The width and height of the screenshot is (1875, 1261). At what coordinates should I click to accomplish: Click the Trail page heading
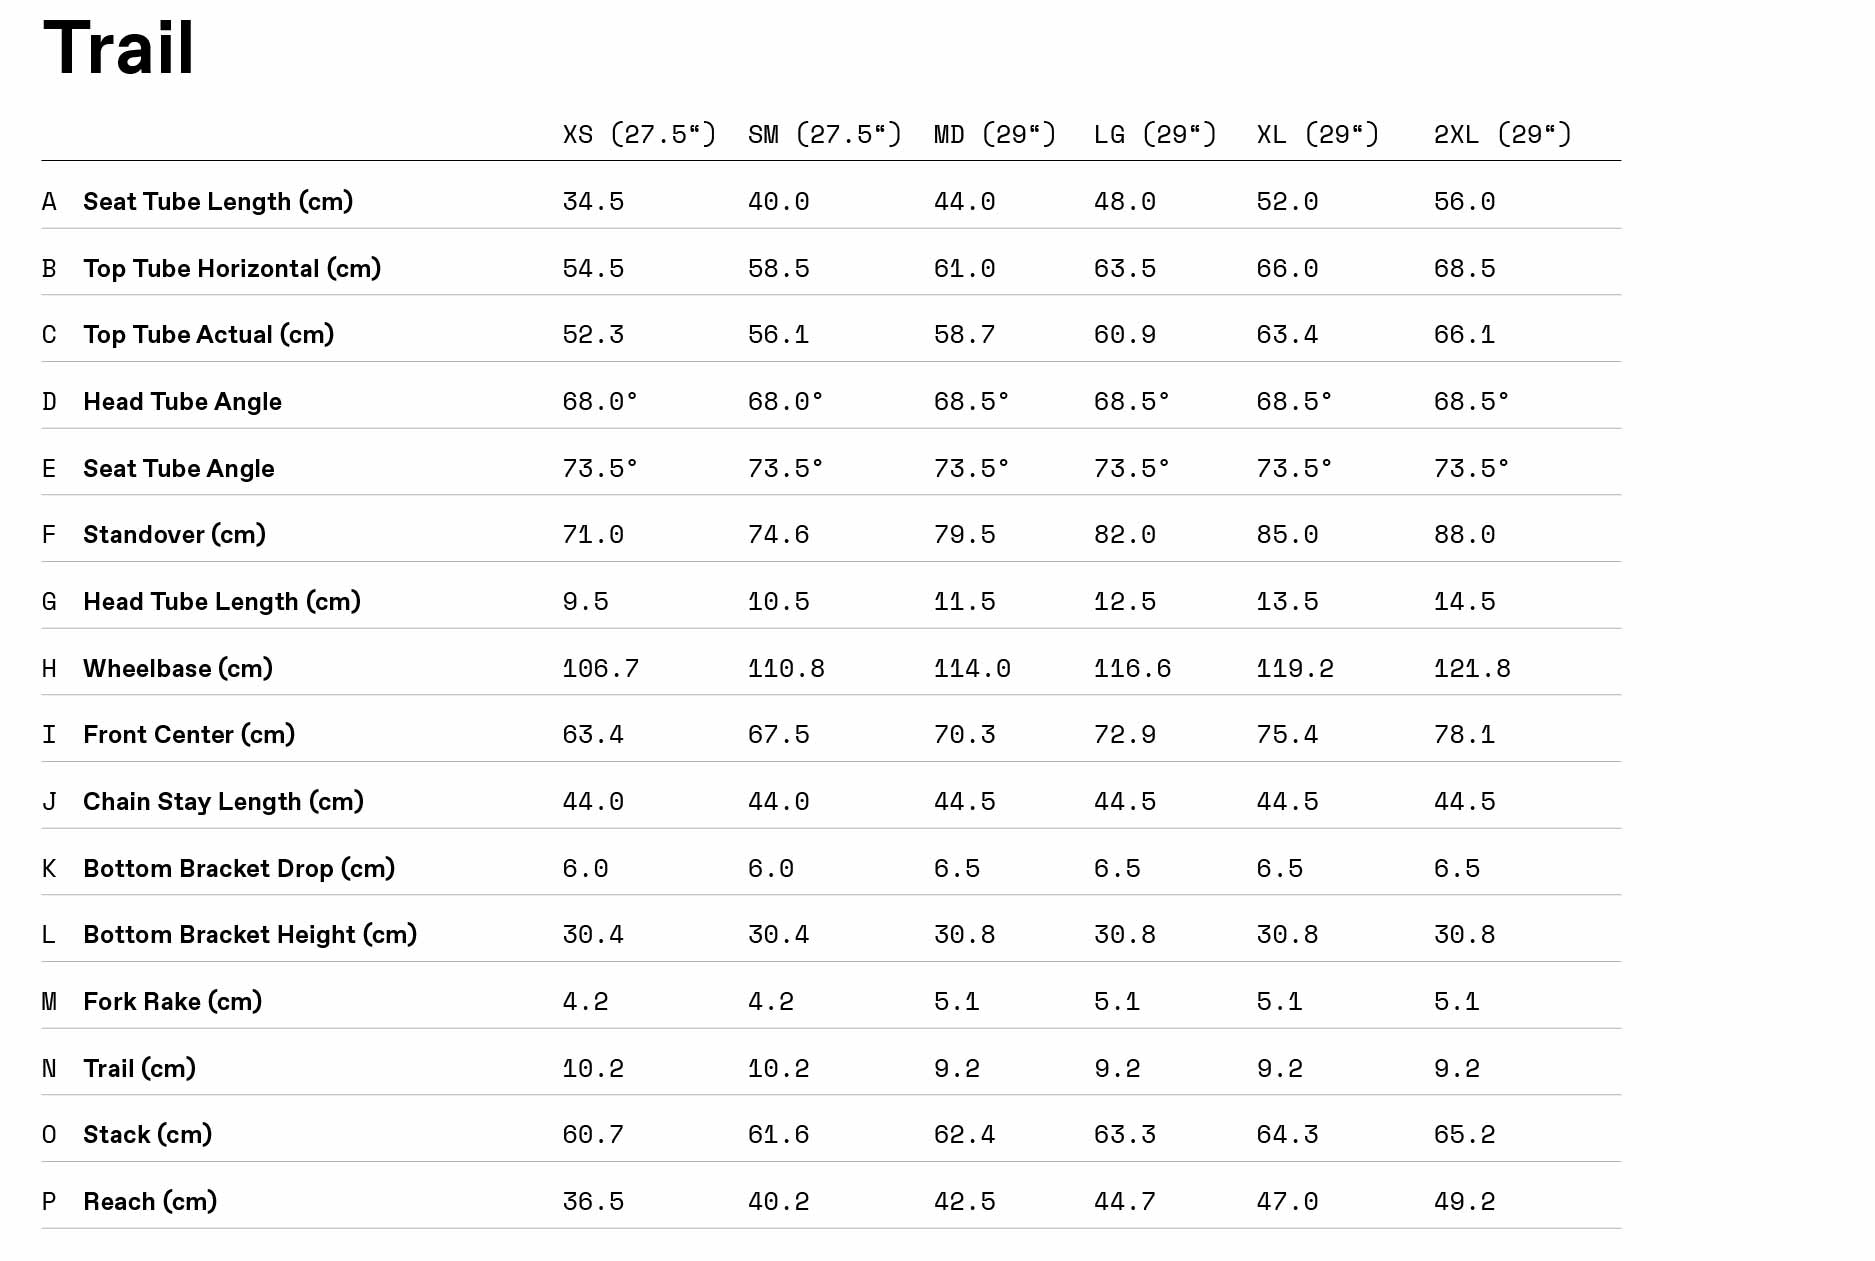click(x=118, y=48)
